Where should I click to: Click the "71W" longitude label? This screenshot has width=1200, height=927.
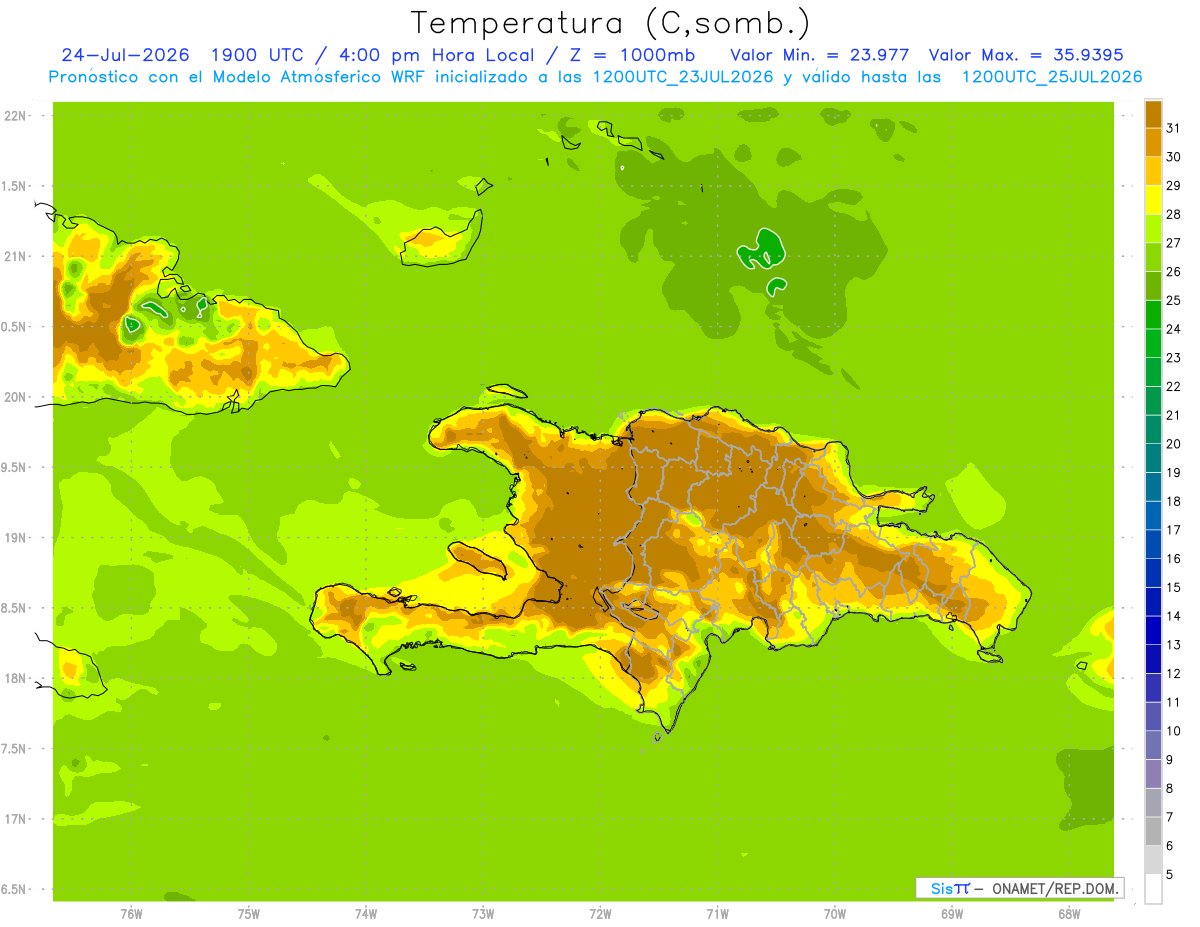[x=717, y=913]
